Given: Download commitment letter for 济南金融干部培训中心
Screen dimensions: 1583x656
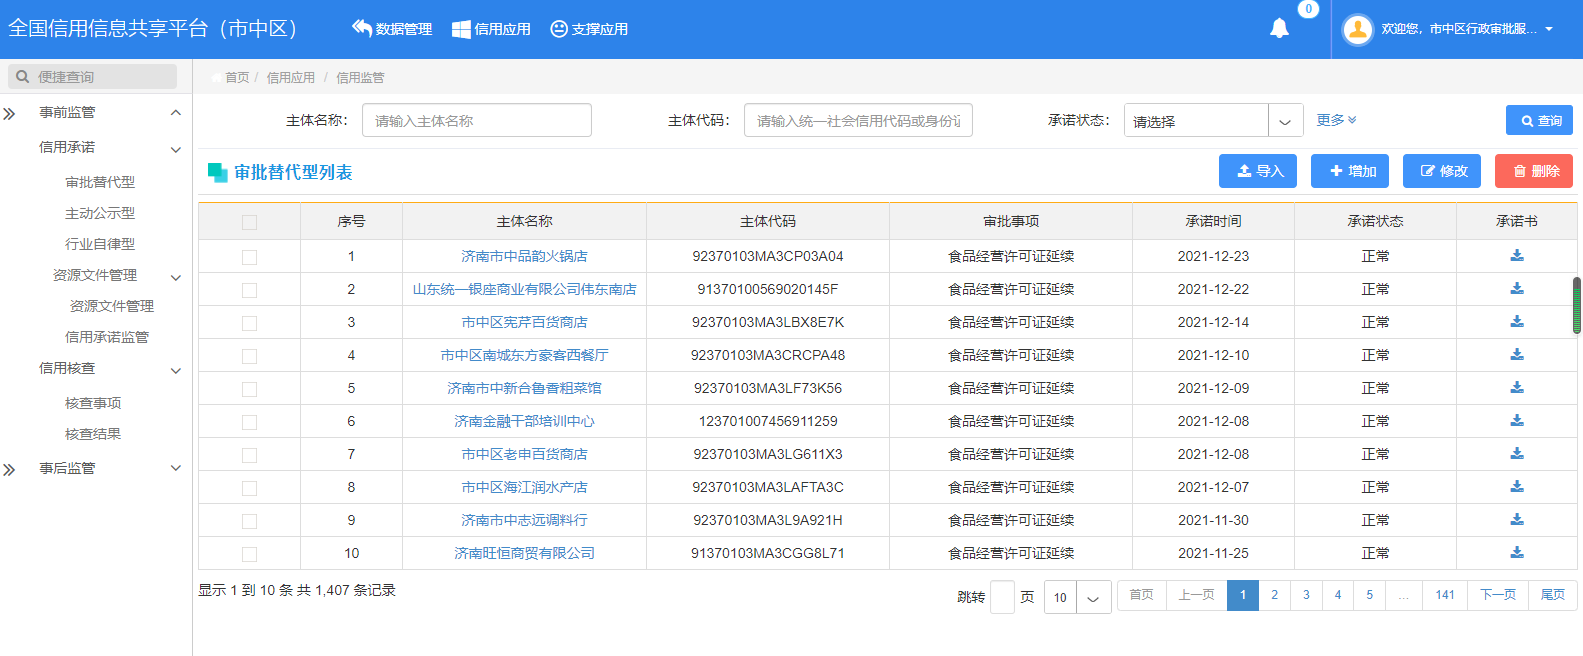Looking at the screenshot, I should point(1517,421).
